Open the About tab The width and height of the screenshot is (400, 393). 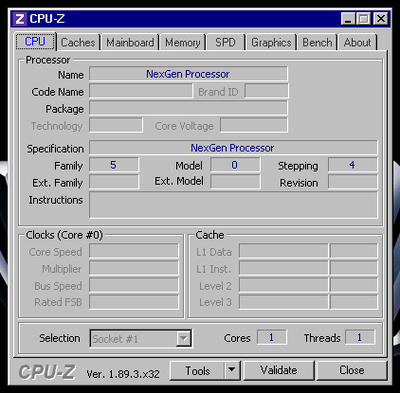[x=357, y=43]
